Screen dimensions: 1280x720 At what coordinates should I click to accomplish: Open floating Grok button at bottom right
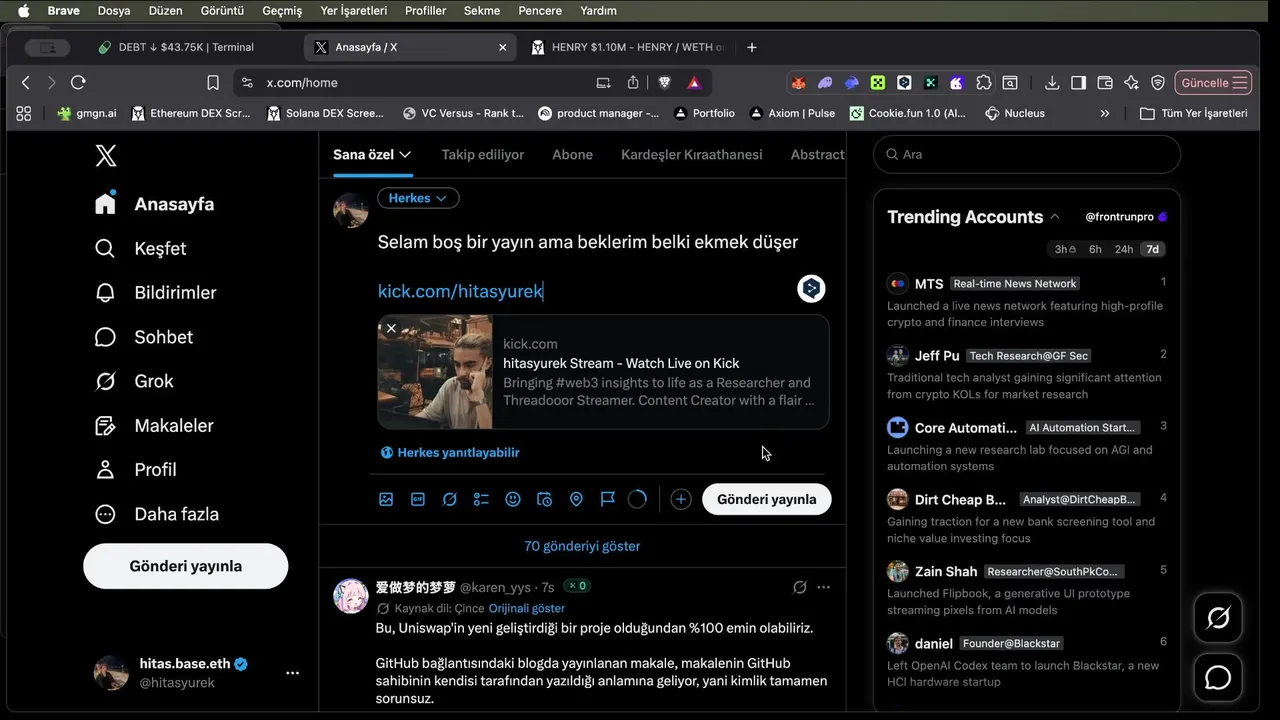1218,617
